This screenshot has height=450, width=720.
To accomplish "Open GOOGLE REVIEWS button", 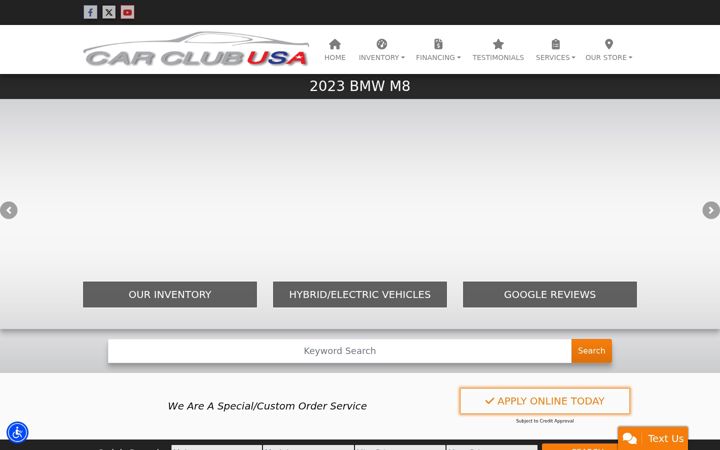I will pyautogui.click(x=550, y=294).
